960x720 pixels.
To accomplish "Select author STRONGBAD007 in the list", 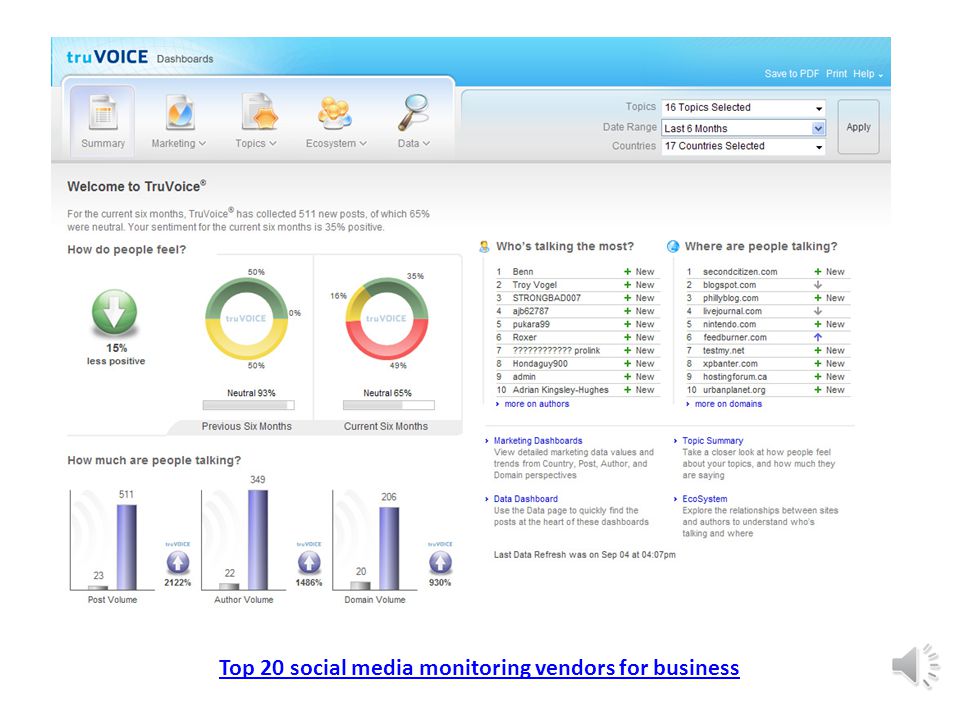I will [x=547, y=298].
